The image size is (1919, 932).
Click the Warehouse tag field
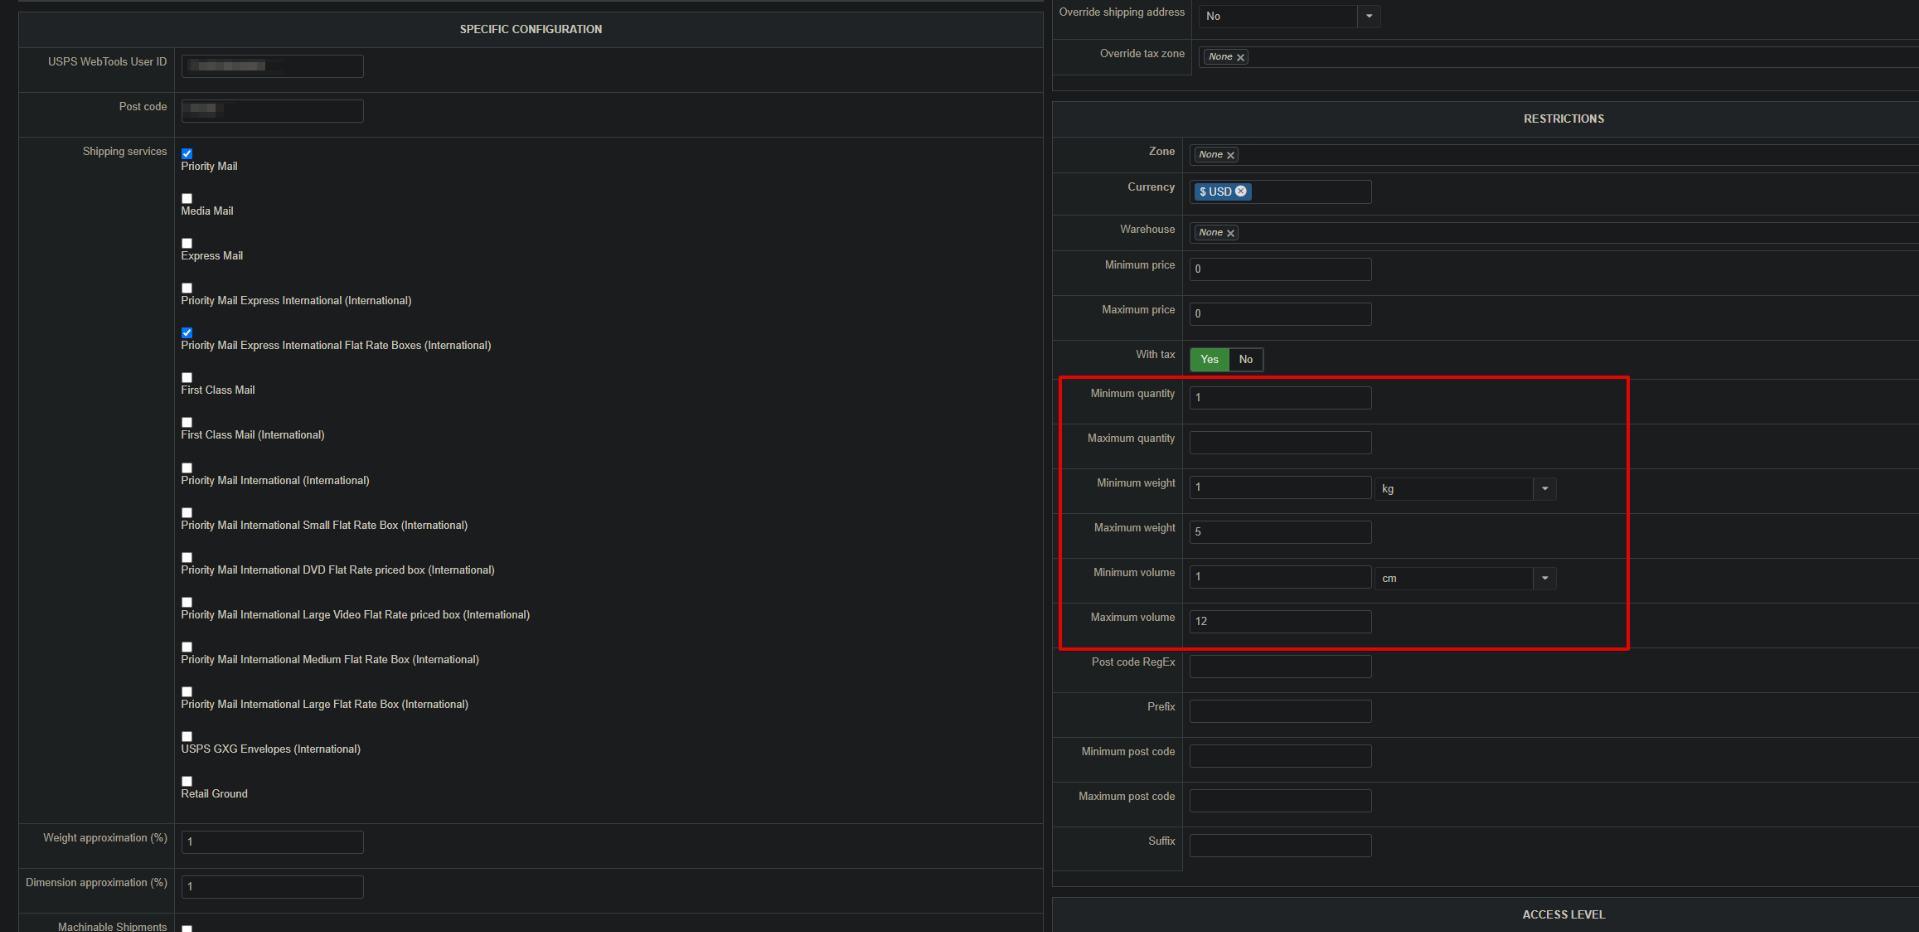coord(1554,233)
